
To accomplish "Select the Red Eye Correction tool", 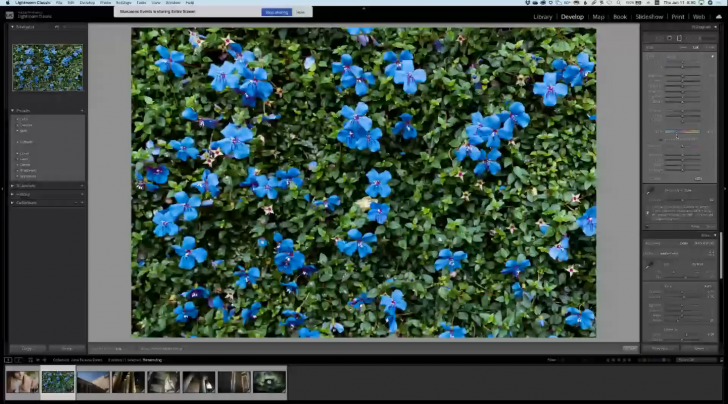I will [x=669, y=38].
